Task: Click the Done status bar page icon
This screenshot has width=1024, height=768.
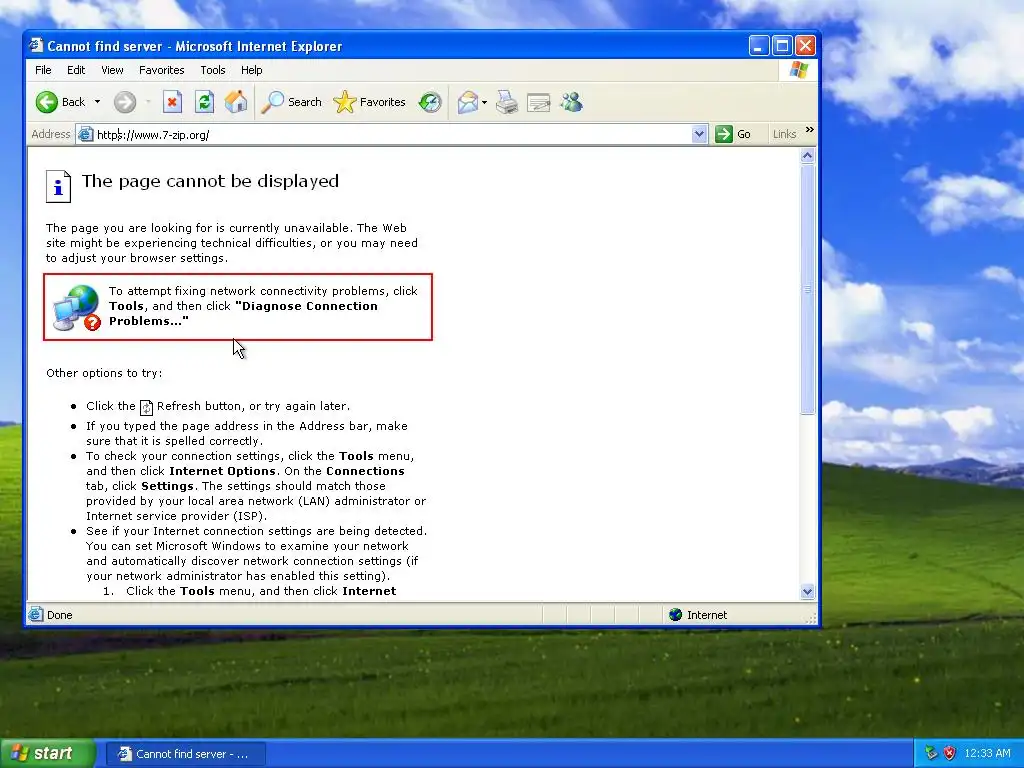Action: click(36, 615)
